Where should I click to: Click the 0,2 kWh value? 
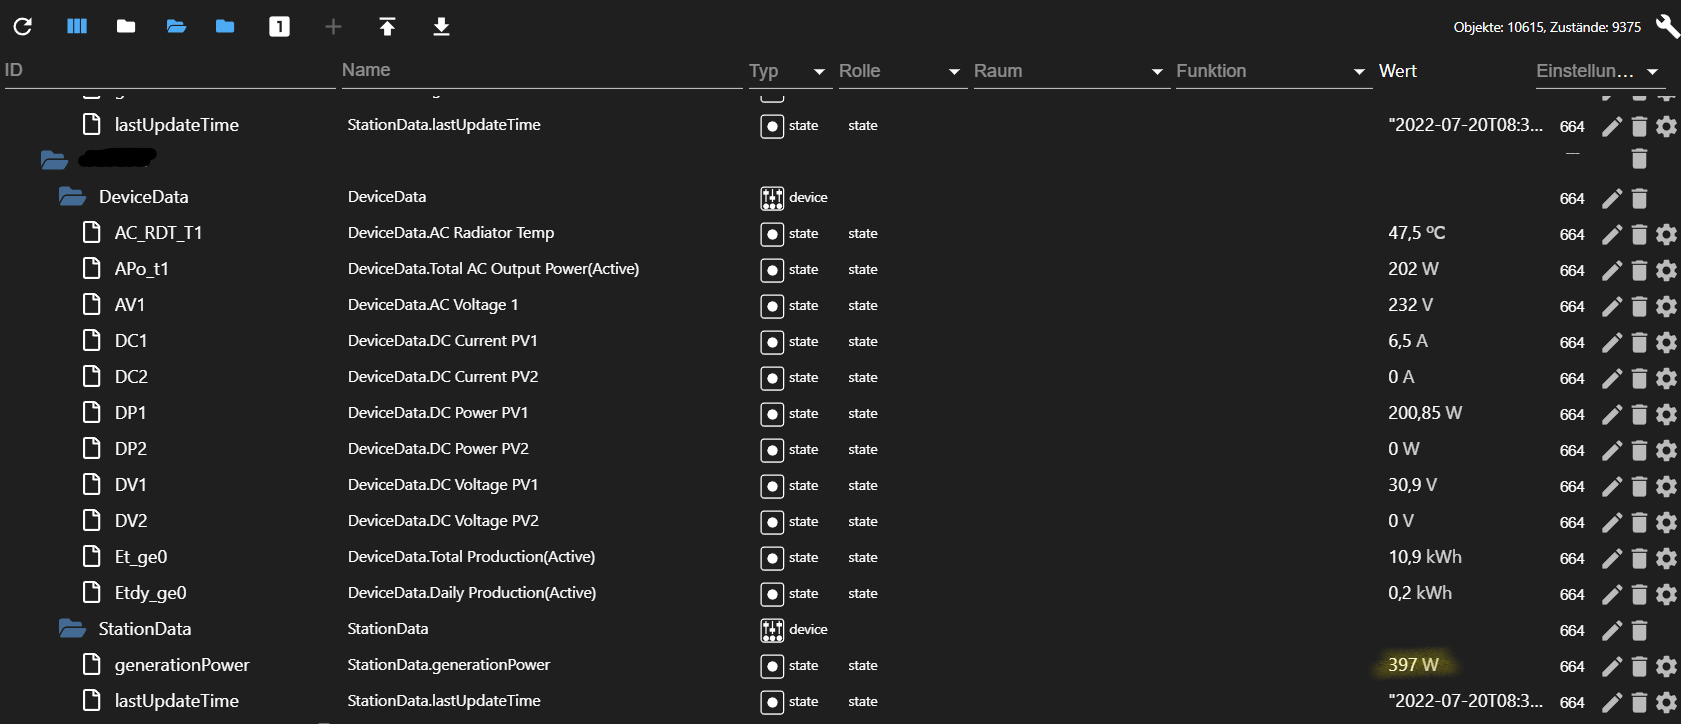pyautogui.click(x=1420, y=593)
